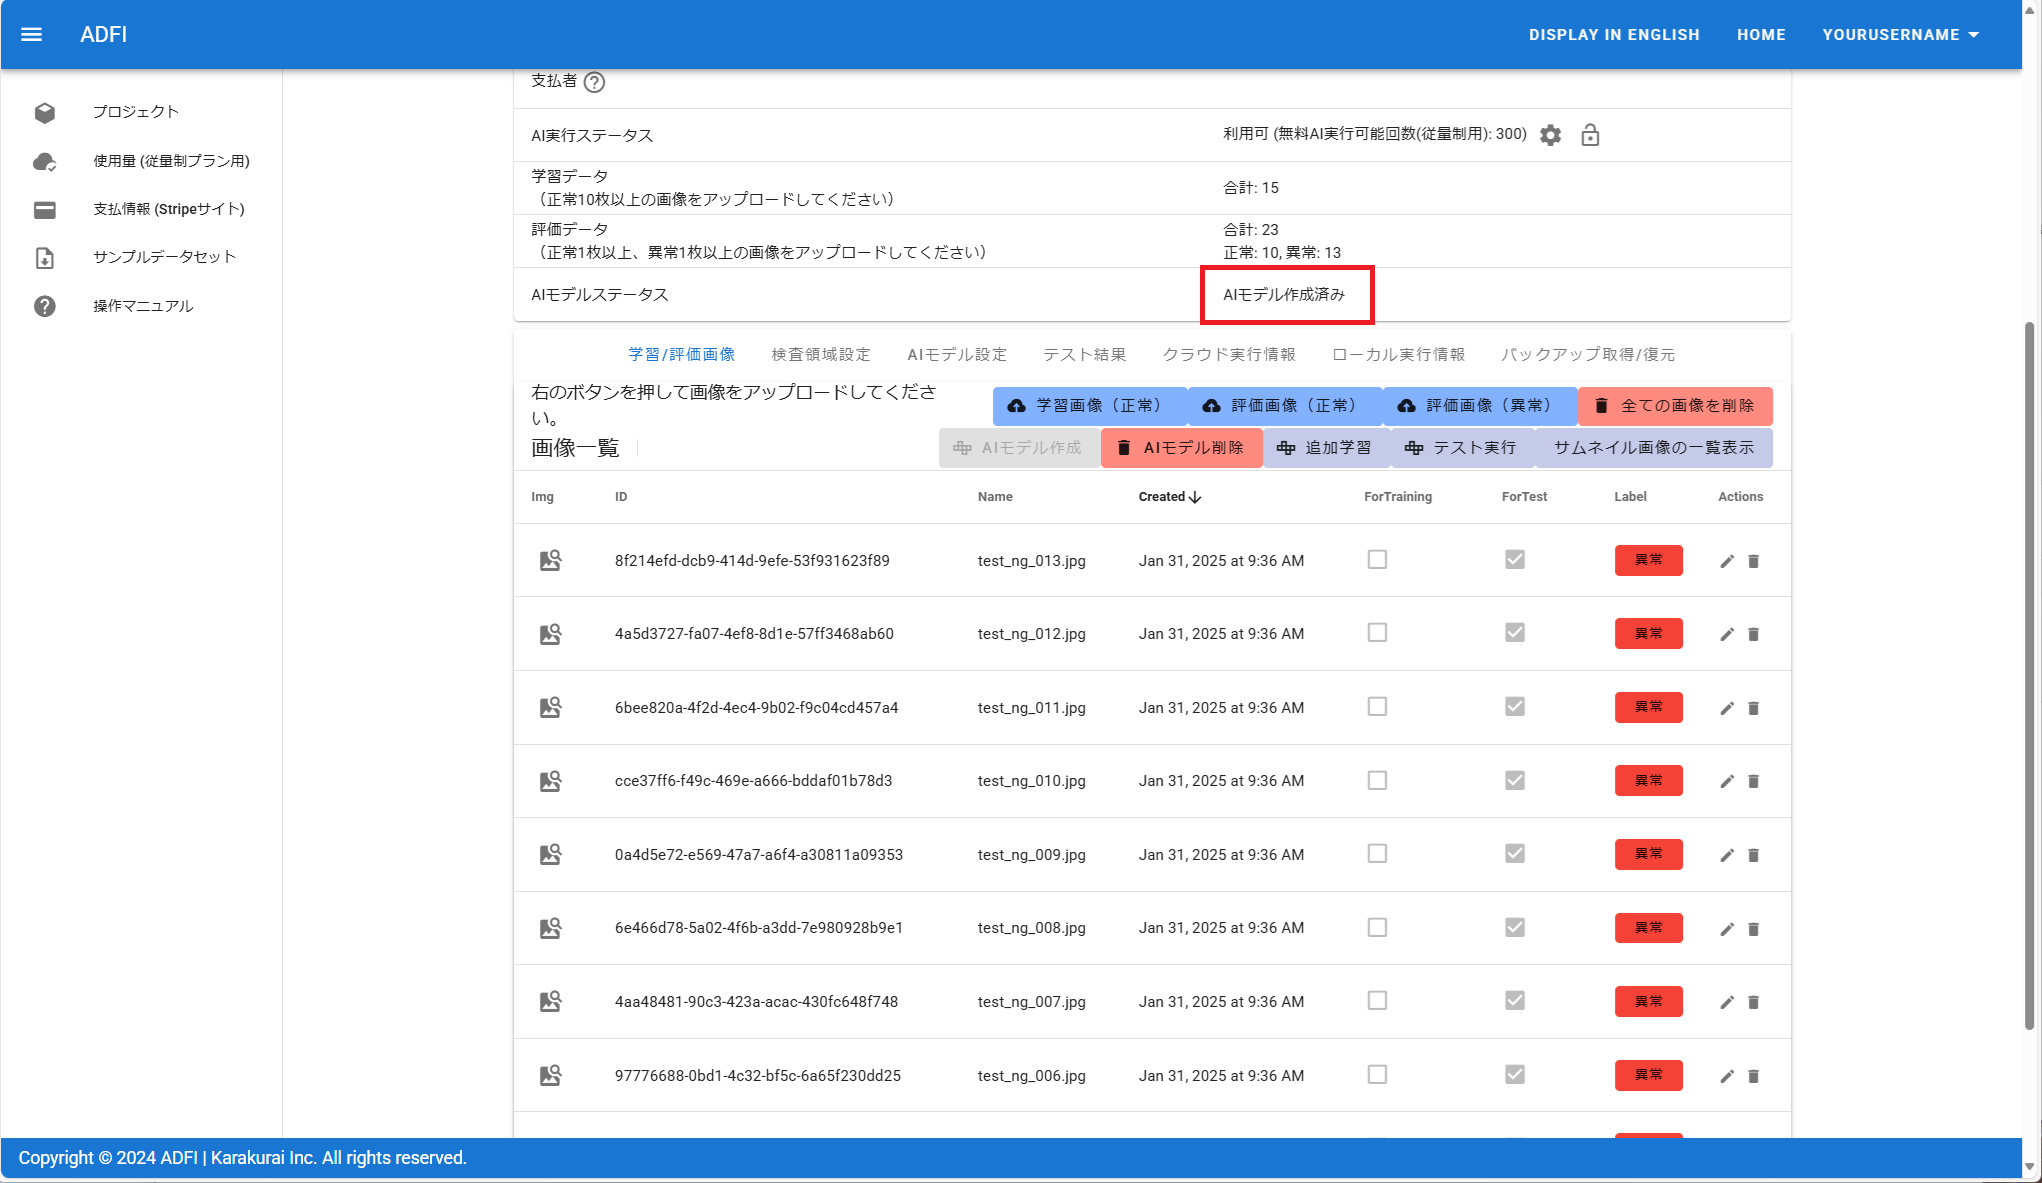
Task: Edit test_ng_013.jpg with pencil icon
Action: pyautogui.click(x=1726, y=562)
